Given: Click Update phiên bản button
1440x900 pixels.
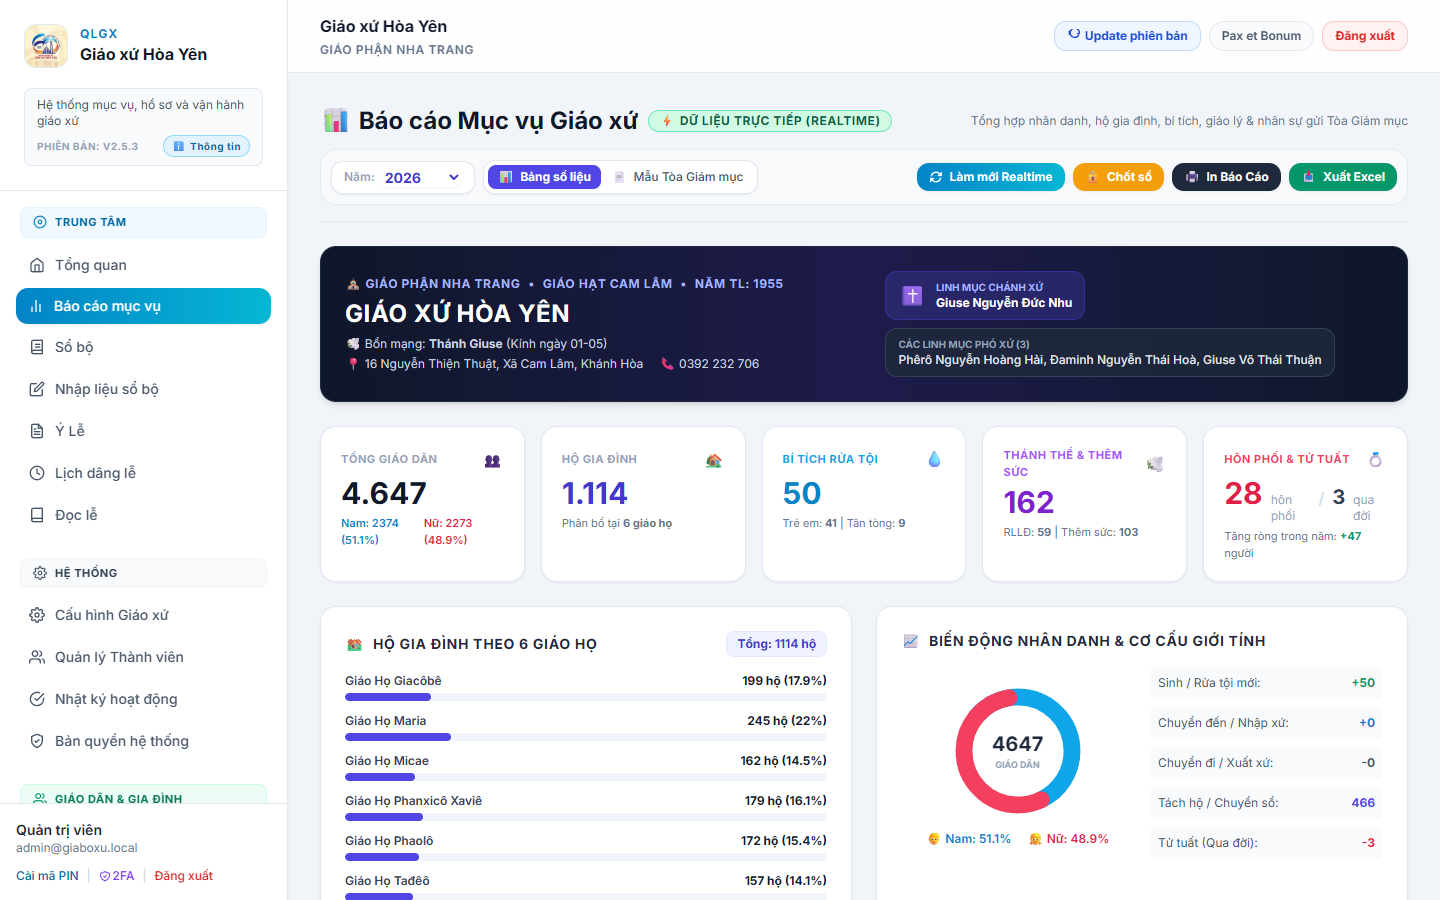Looking at the screenshot, I should 1127,36.
